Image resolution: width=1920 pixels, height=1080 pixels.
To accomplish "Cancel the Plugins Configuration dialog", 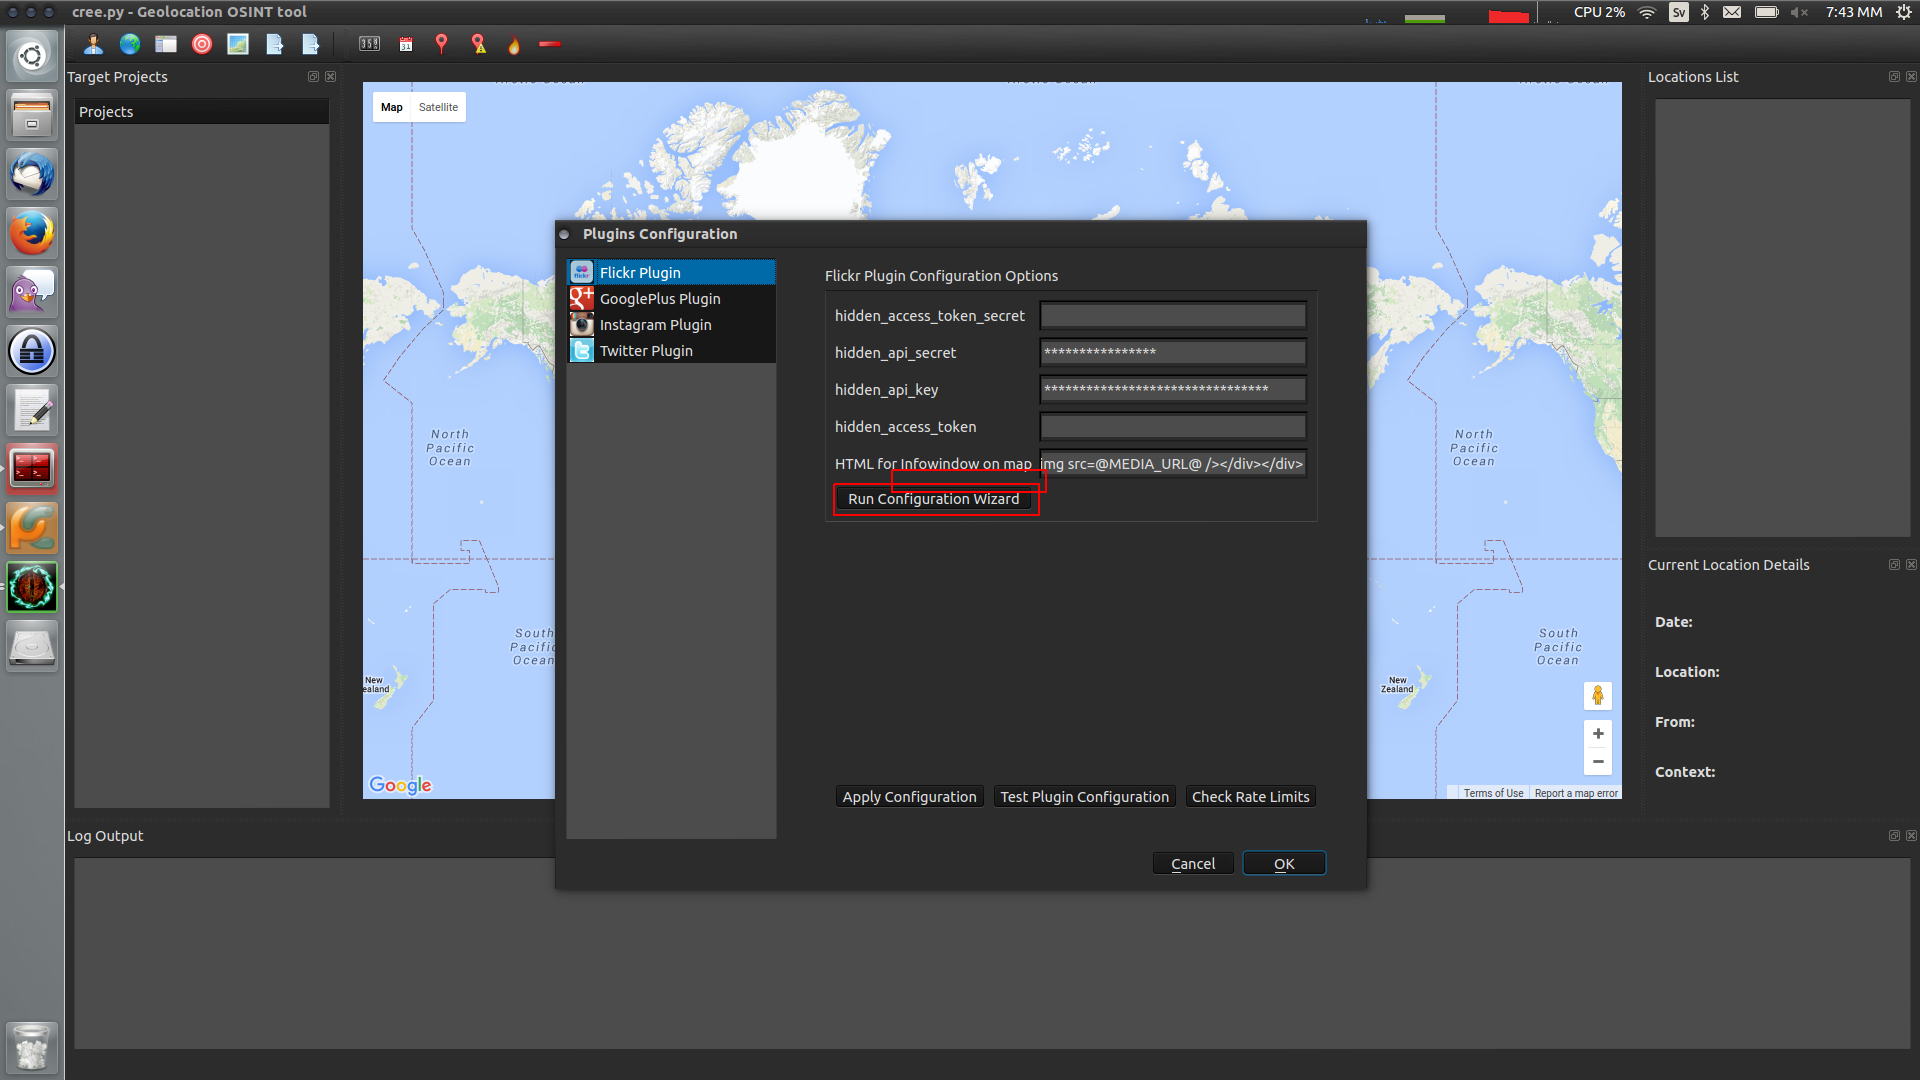I will coord(1193,864).
